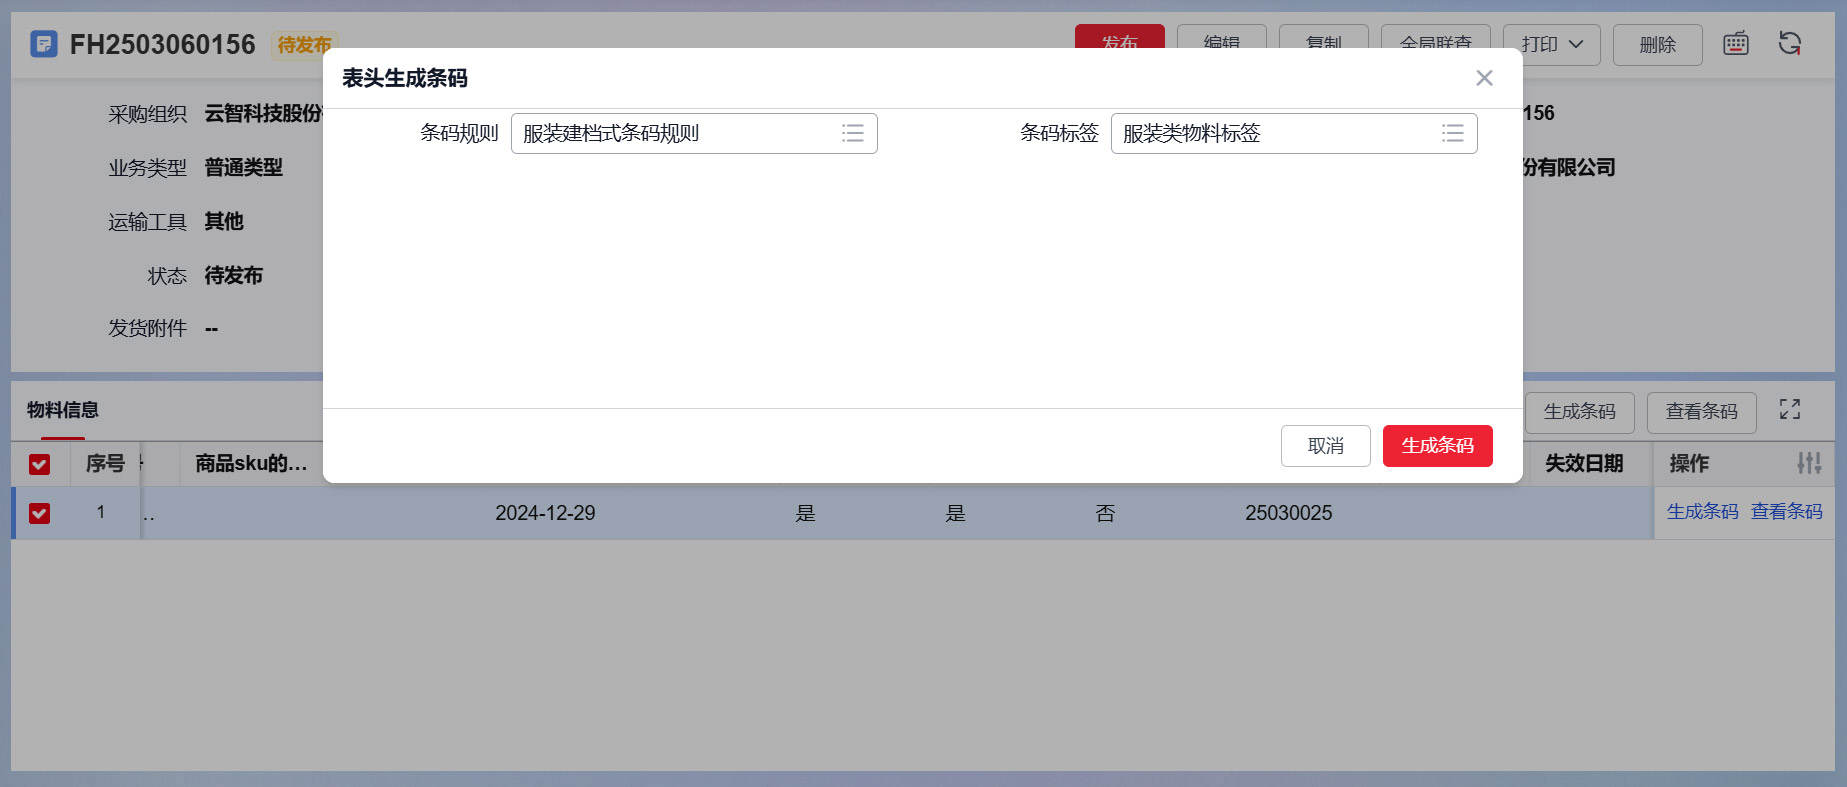Click the document icon beside FH2503060156
This screenshot has width=1847, height=787.
coord(43,44)
